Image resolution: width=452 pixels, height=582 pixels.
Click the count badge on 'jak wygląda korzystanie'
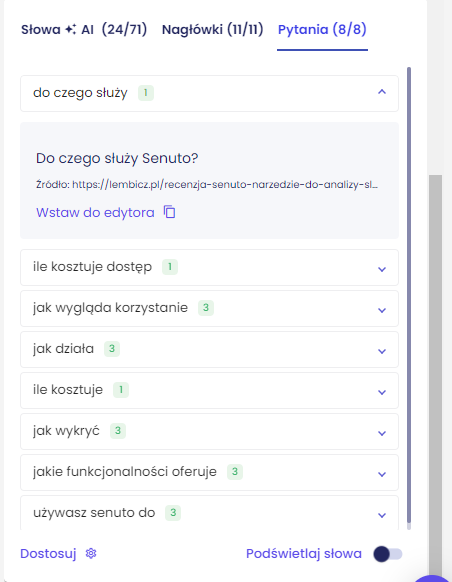[206, 308]
